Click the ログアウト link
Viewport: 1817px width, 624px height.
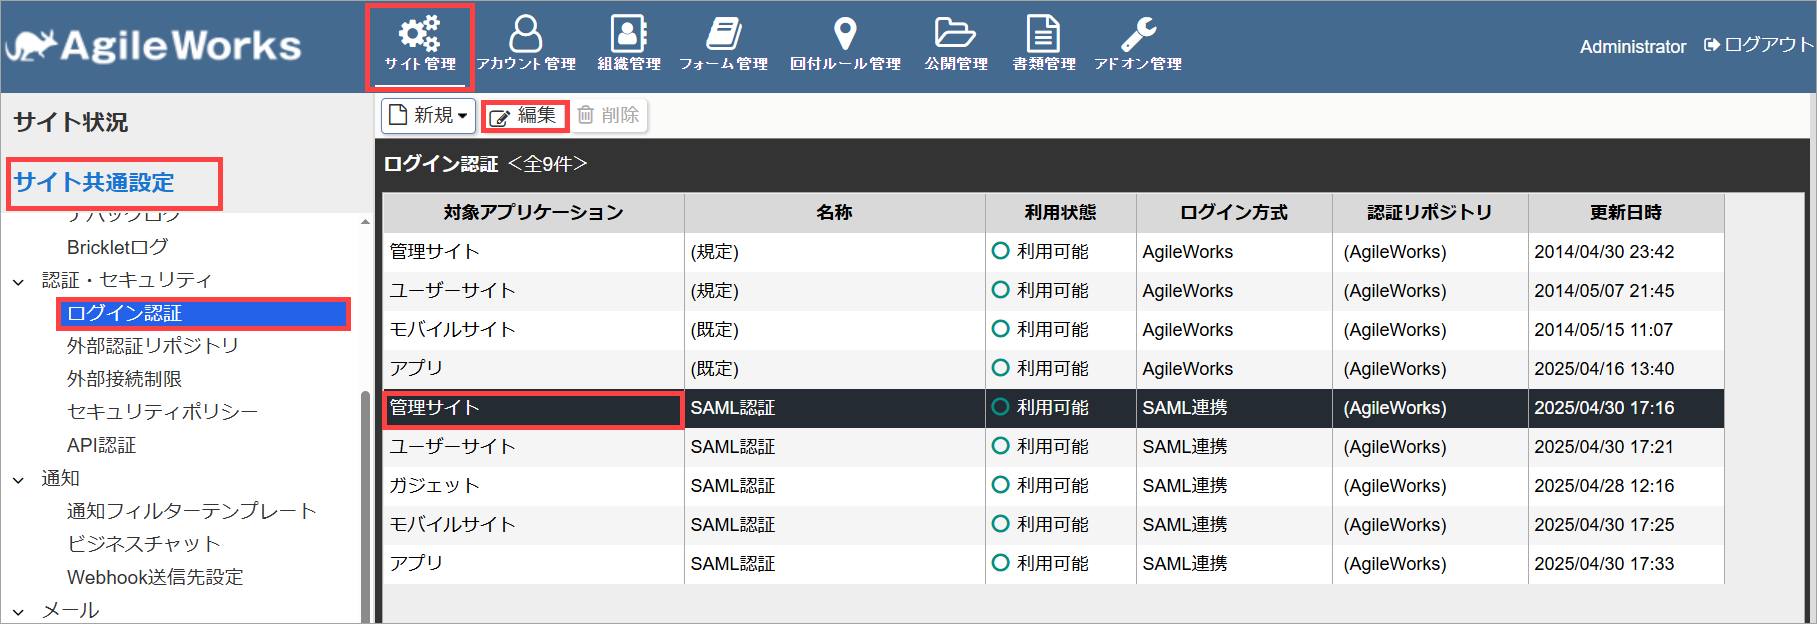click(x=1758, y=45)
